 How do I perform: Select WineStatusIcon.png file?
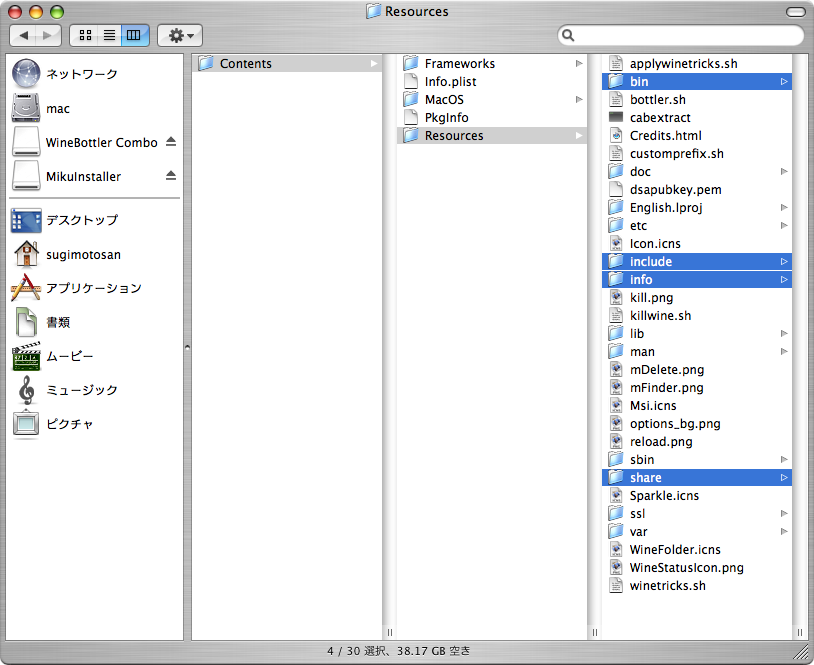[697, 567]
